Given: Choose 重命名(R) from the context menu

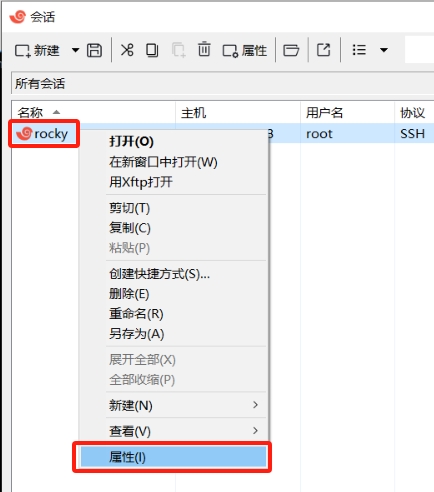Looking at the screenshot, I should tap(136, 314).
